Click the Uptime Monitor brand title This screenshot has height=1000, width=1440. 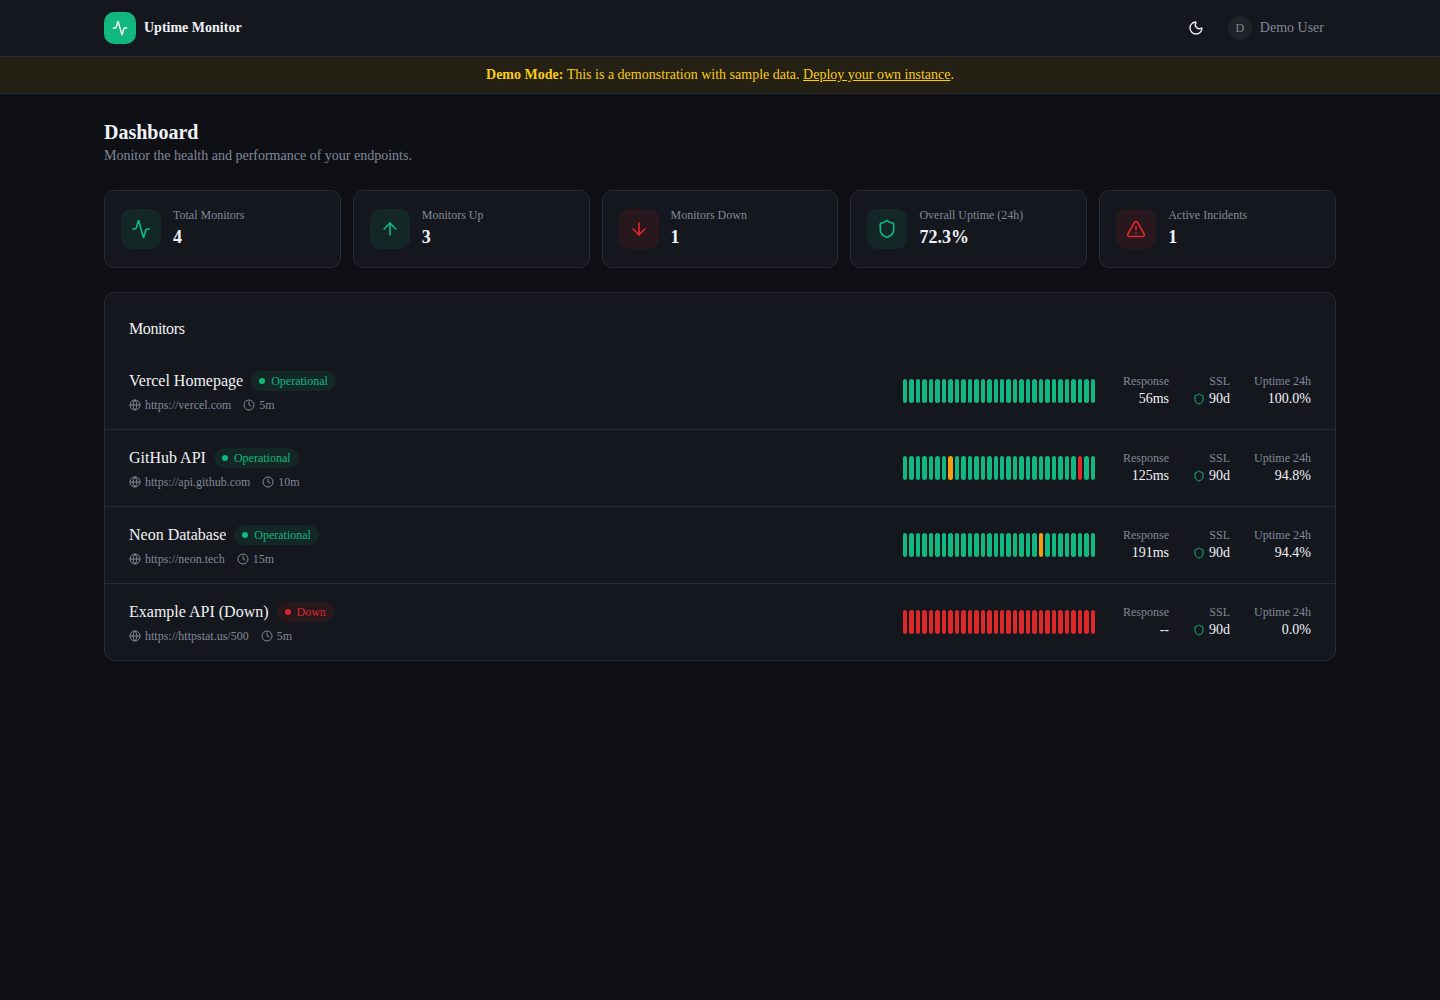click(193, 28)
